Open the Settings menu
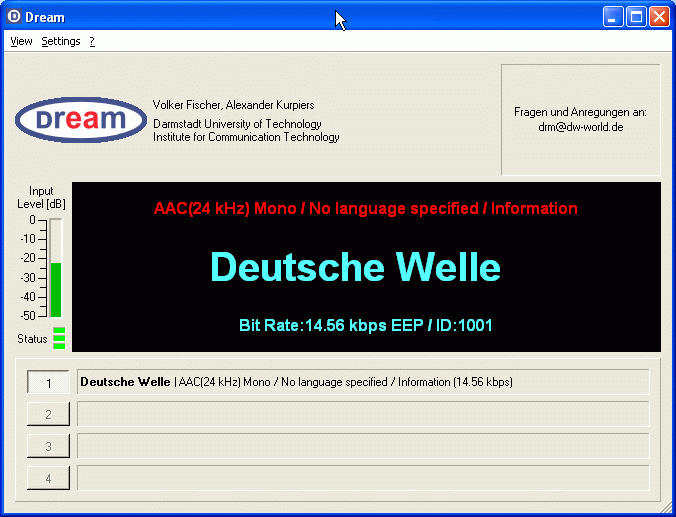Image resolution: width=676 pixels, height=517 pixels. click(x=61, y=41)
